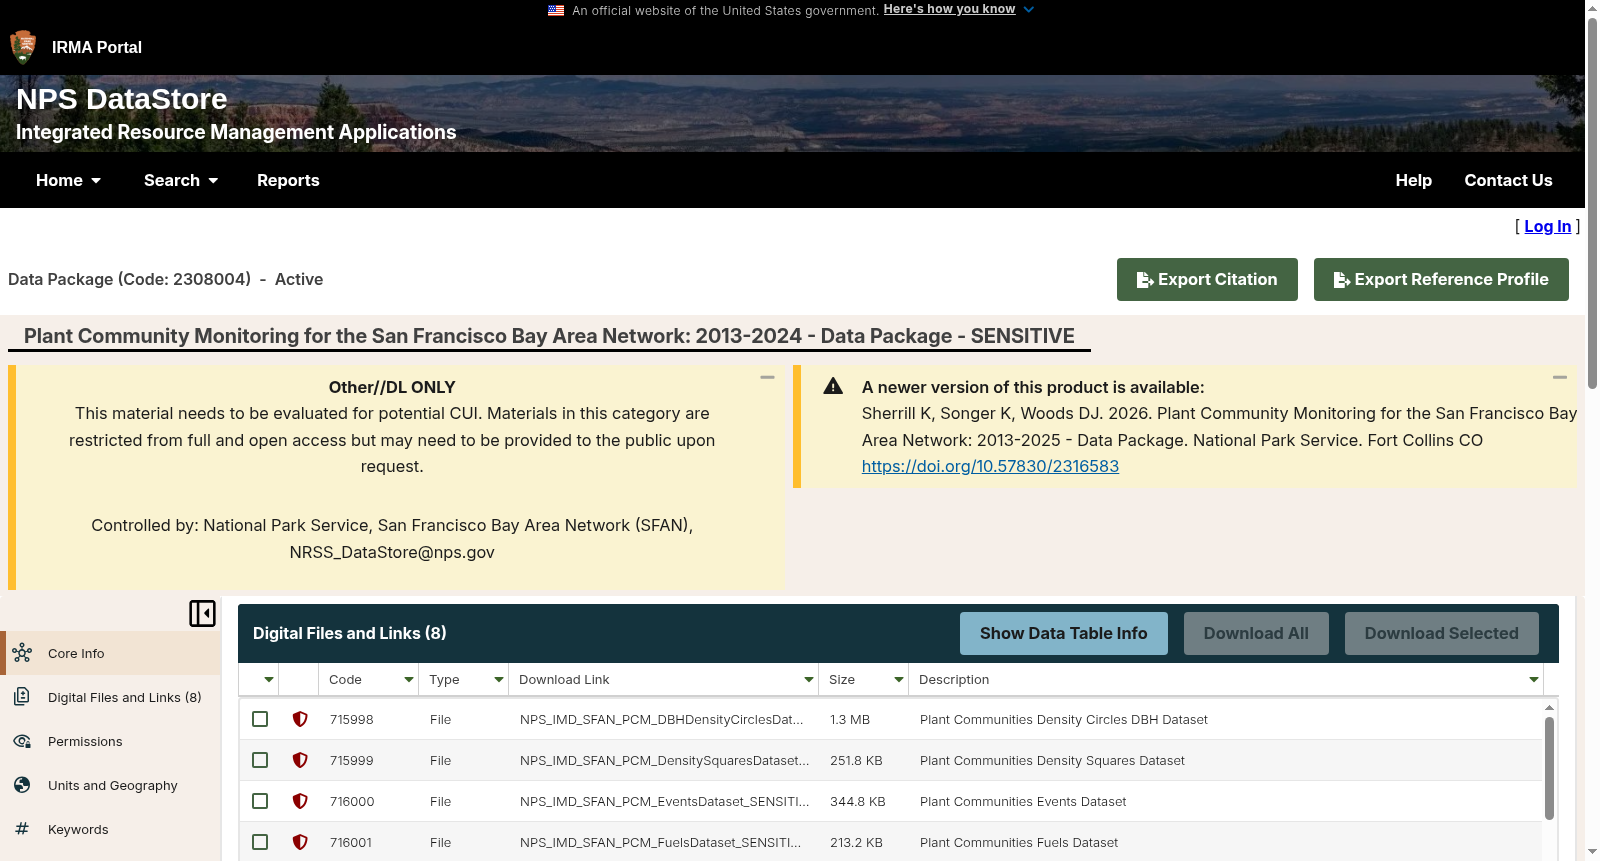The image size is (1600, 861).
Task: Click the NPS_IMD_SFAN_PCM_EventsDataset_SENSITIVE download link
Action: pos(665,801)
